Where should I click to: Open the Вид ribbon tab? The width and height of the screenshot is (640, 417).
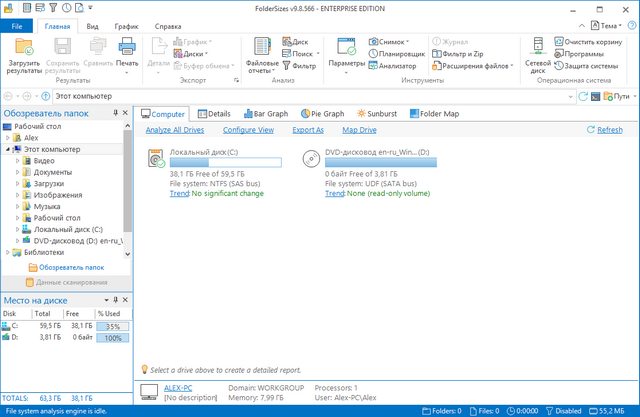pos(92,25)
